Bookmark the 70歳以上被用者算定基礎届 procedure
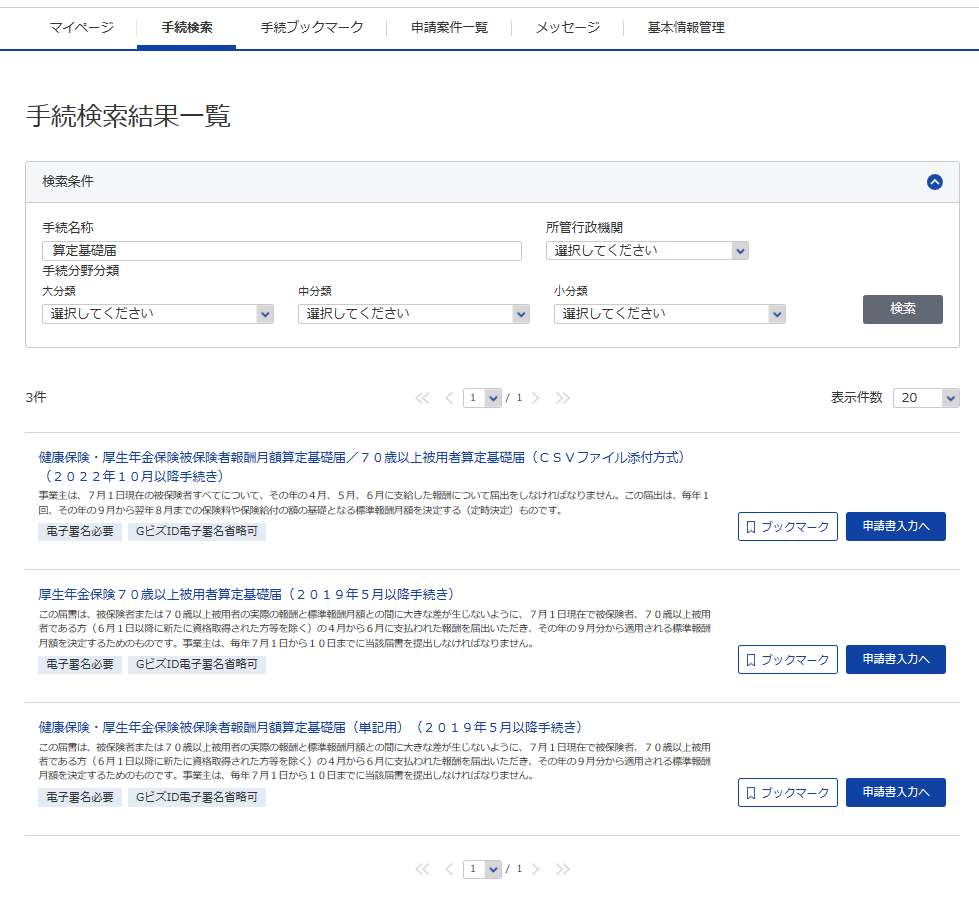 click(x=787, y=660)
